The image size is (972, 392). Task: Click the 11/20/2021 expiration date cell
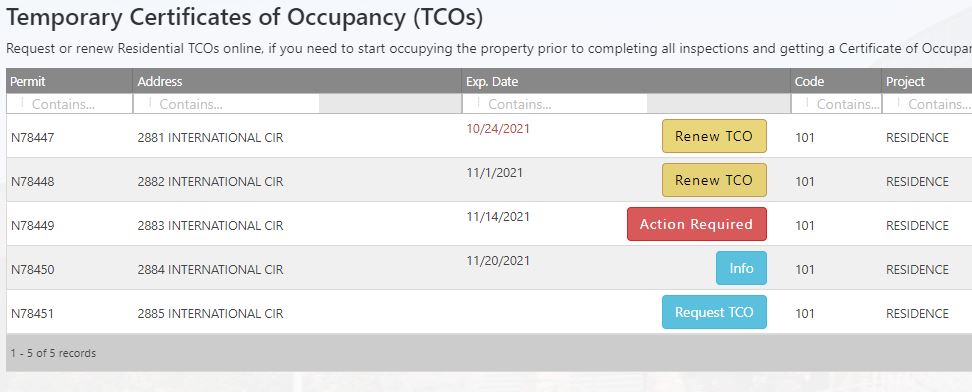(498, 261)
